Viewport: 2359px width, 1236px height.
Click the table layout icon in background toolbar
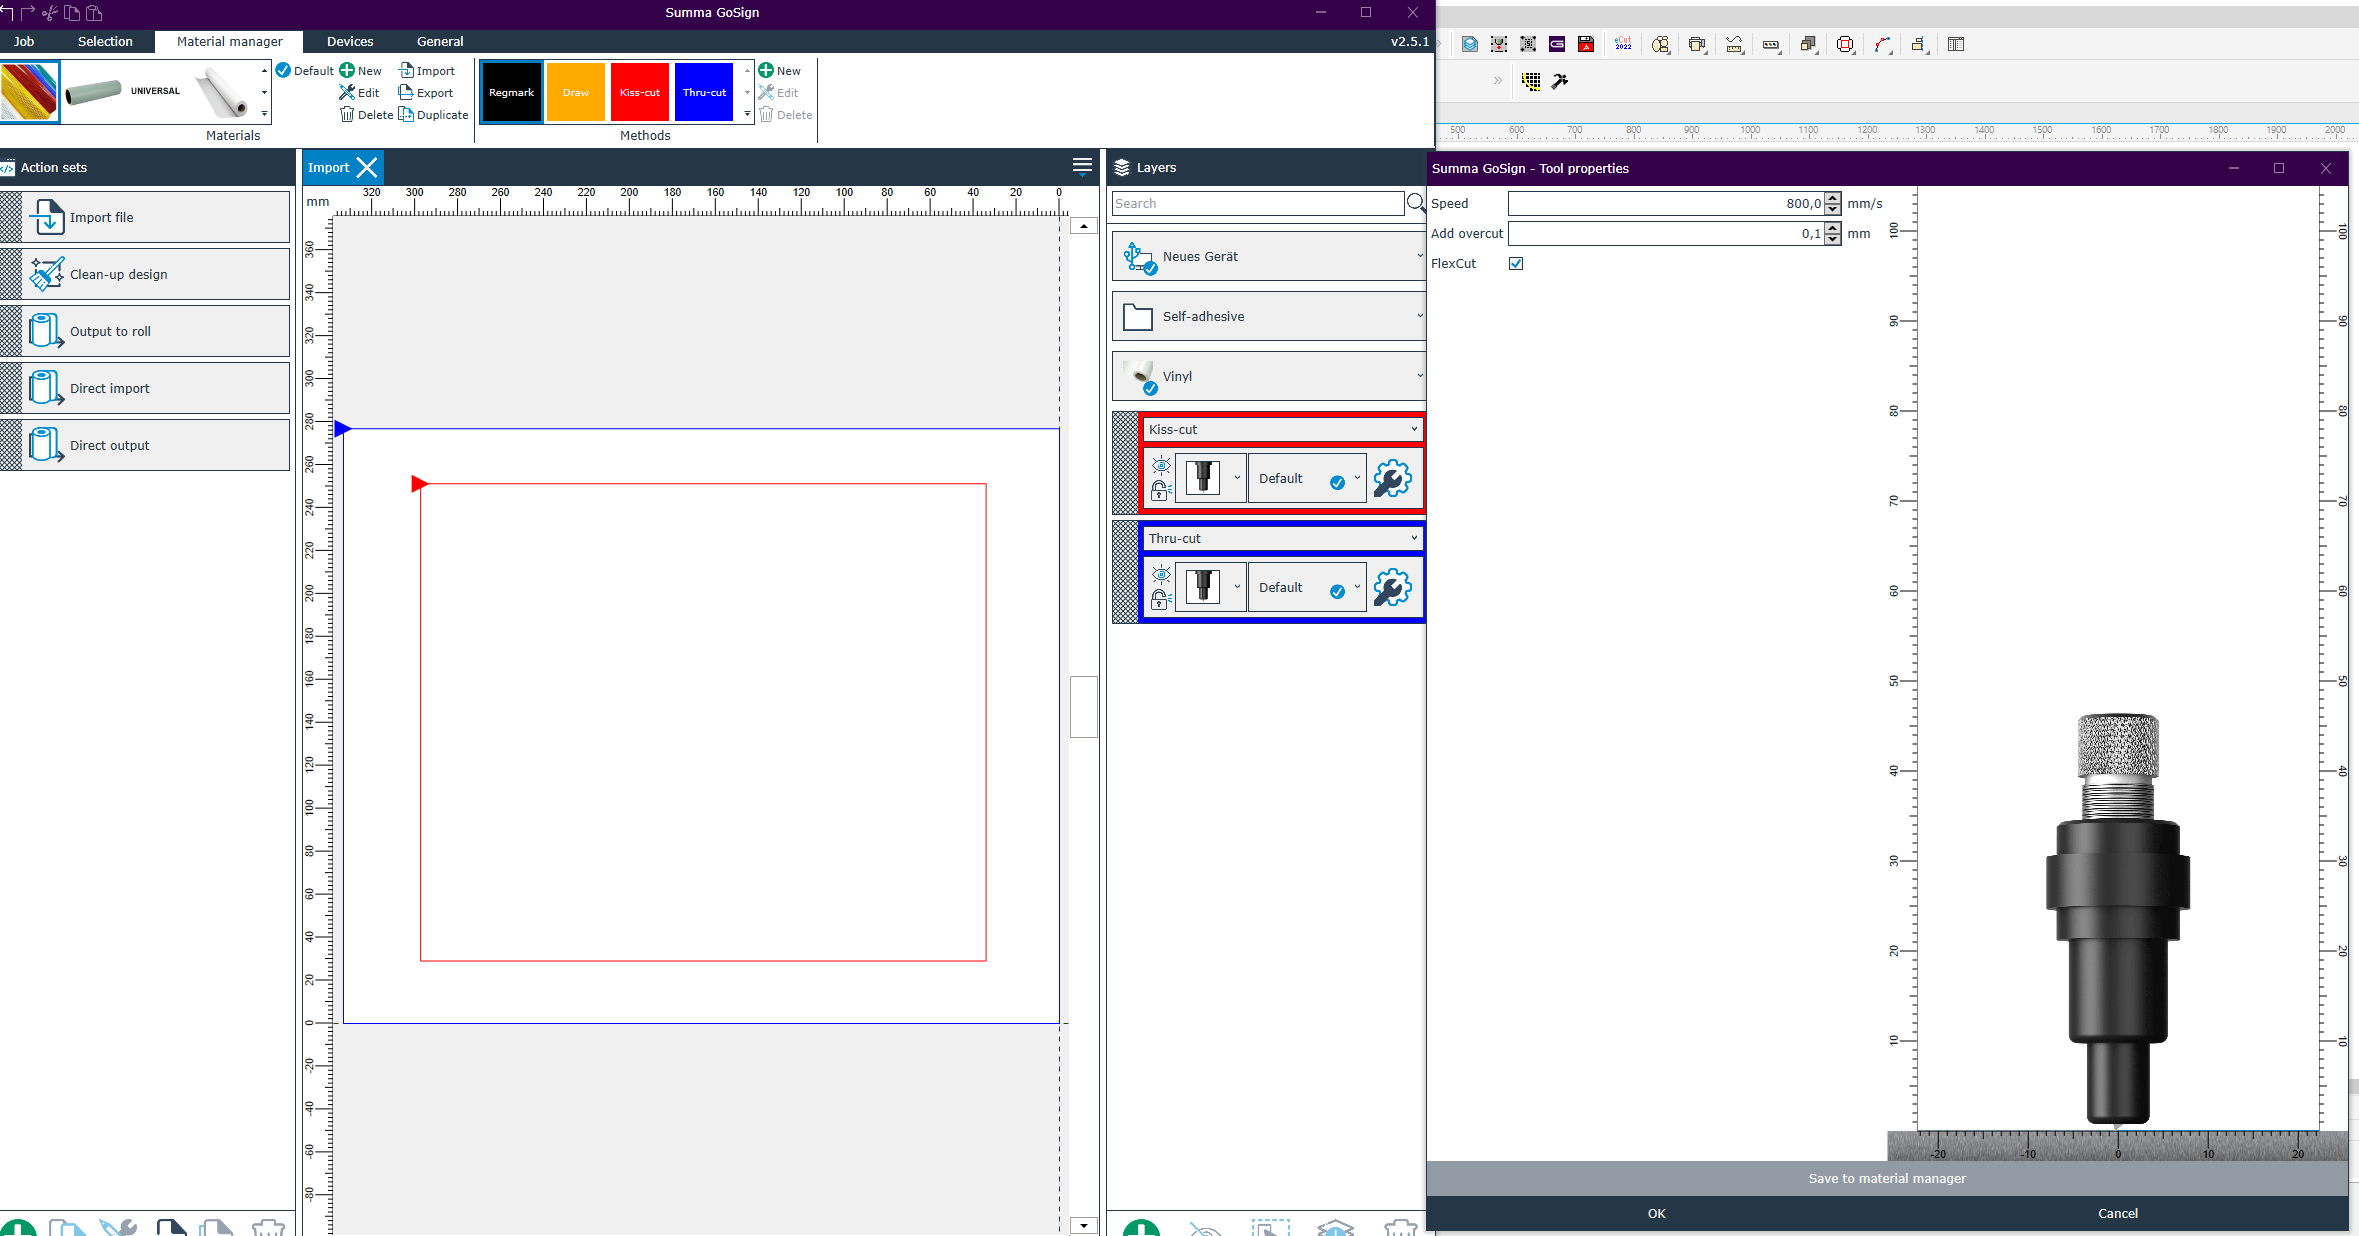(1956, 44)
